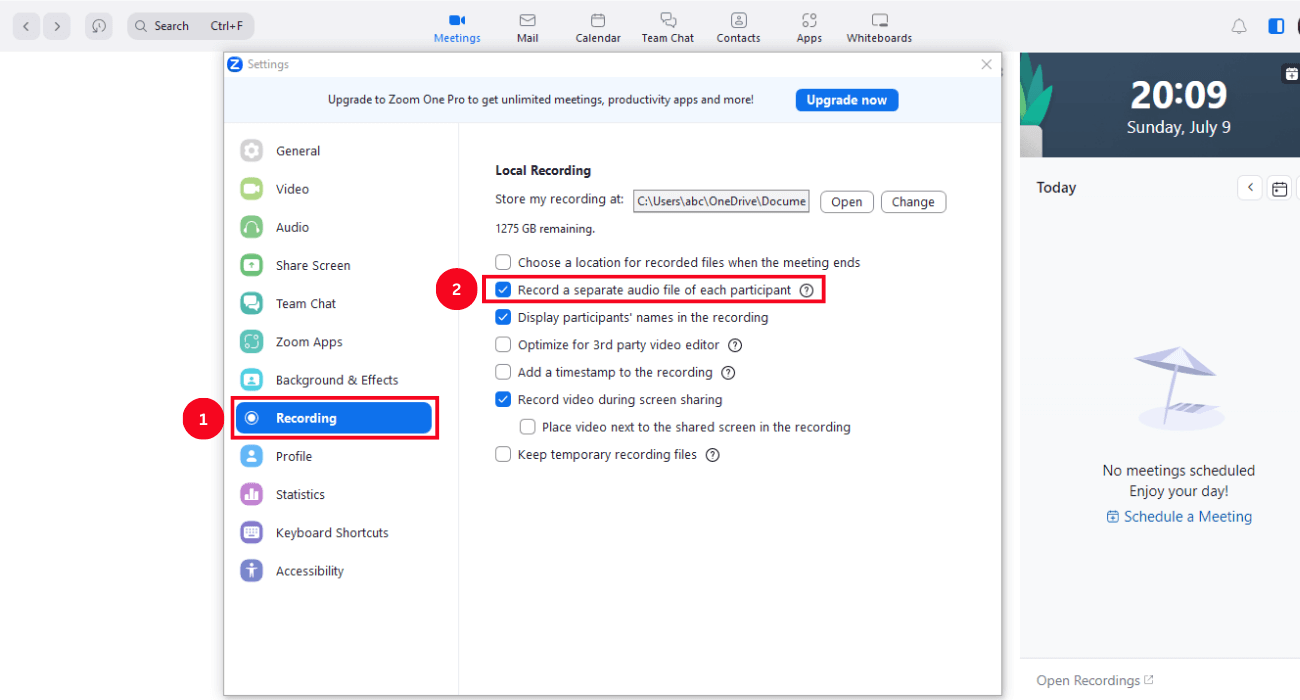Click the add-calendar icon on the clock banner

coord(1291,74)
